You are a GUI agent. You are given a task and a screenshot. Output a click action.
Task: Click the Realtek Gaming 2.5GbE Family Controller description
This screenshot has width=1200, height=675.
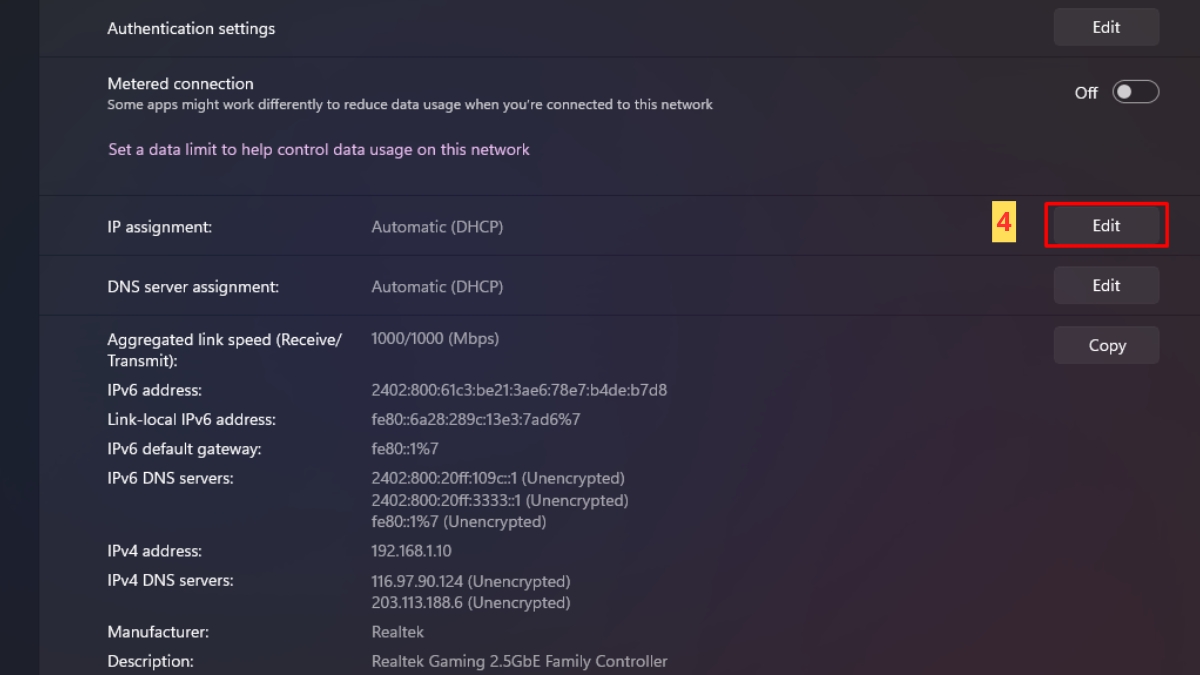519,661
